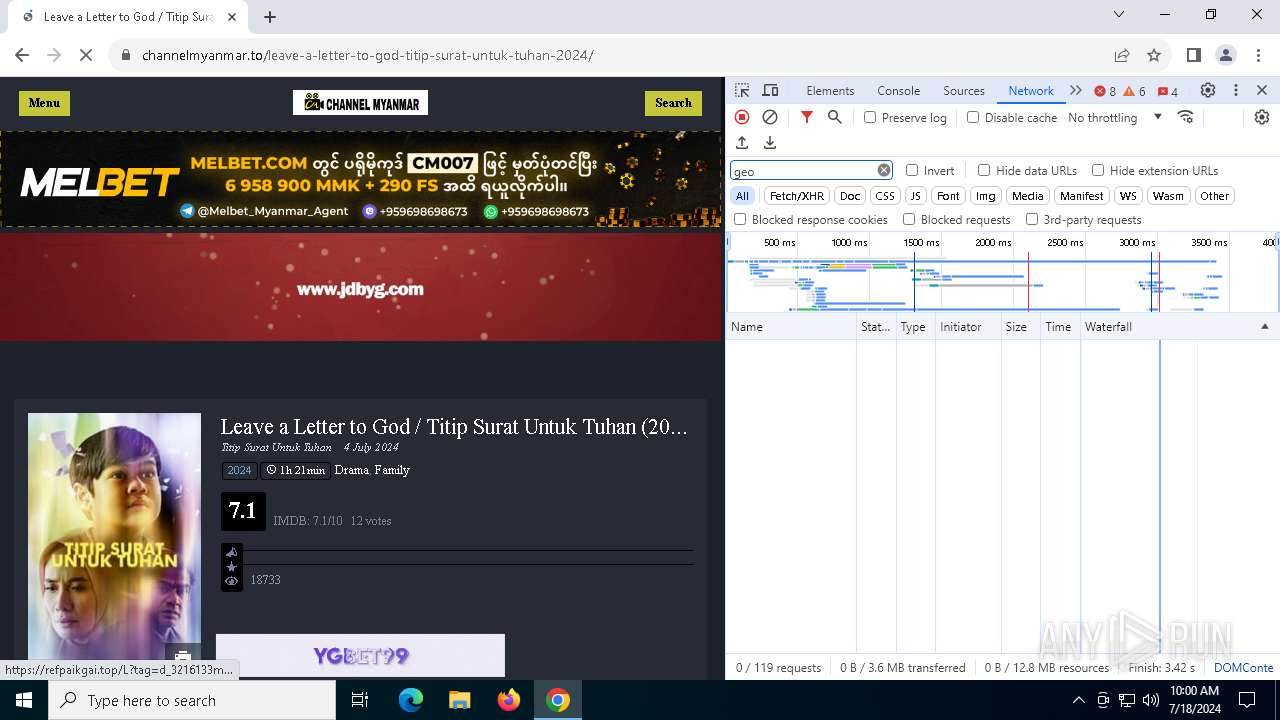
Task: Enable Disable cache checkbox
Action: [x=973, y=117]
